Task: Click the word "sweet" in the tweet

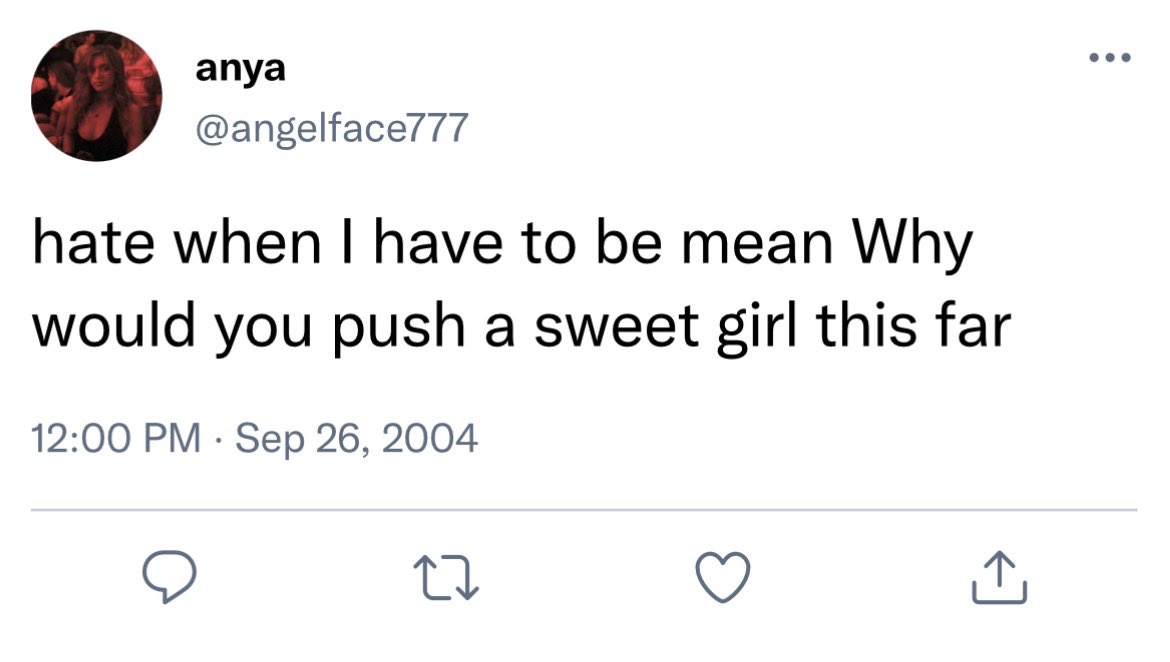Action: [616, 328]
